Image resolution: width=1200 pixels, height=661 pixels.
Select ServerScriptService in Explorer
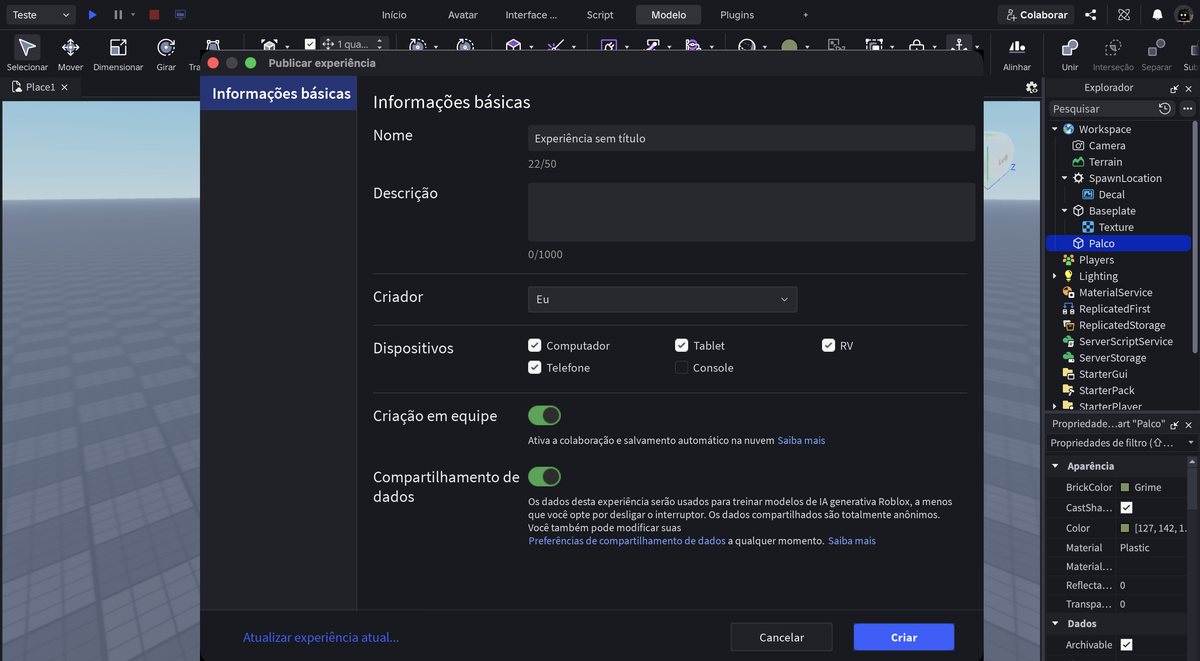pyautogui.click(x=1125, y=341)
